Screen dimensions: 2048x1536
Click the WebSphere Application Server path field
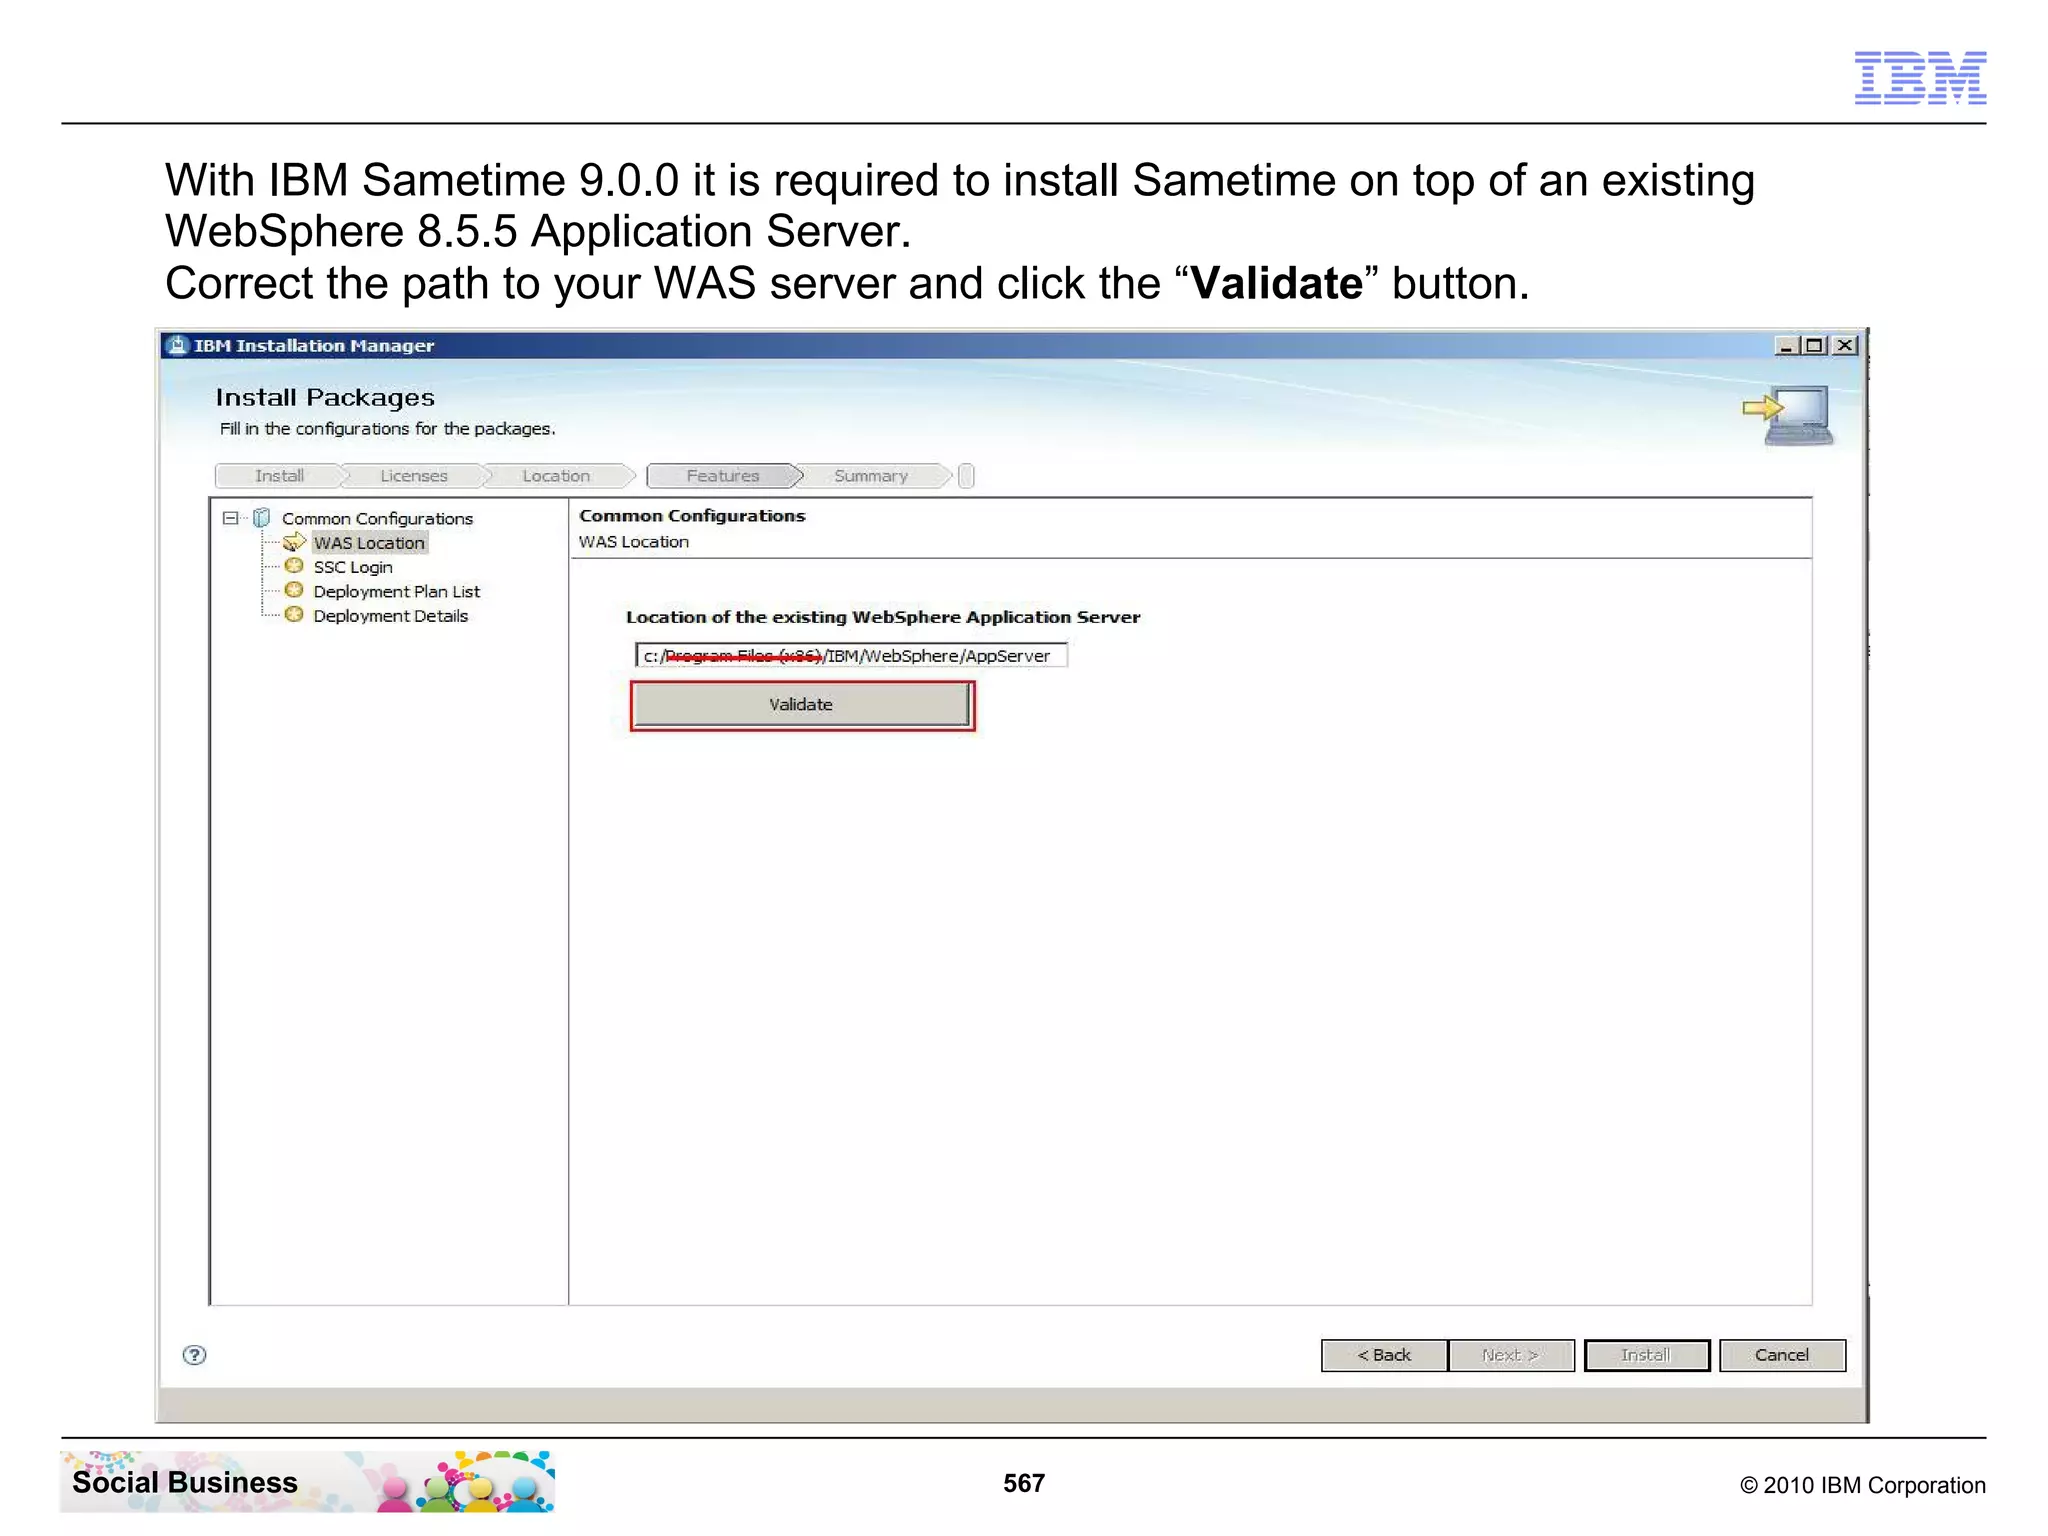click(x=851, y=656)
